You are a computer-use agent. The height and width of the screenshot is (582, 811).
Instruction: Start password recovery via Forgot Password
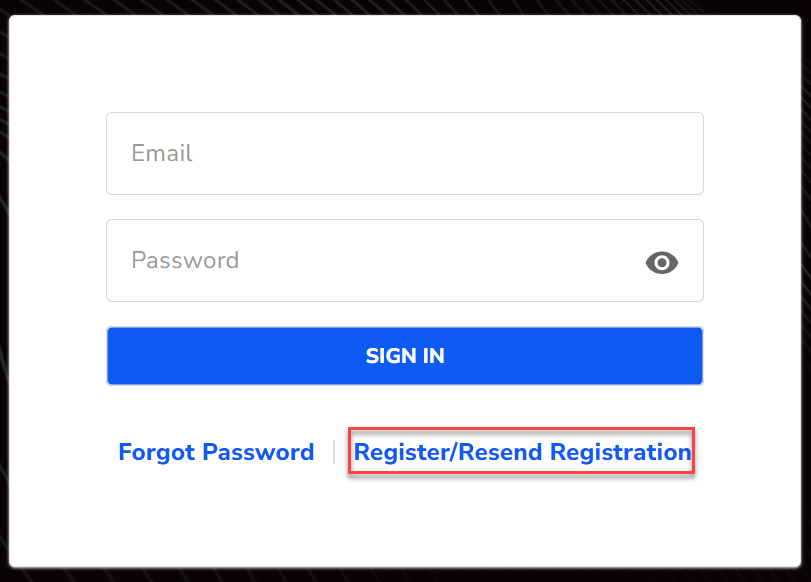click(x=216, y=451)
